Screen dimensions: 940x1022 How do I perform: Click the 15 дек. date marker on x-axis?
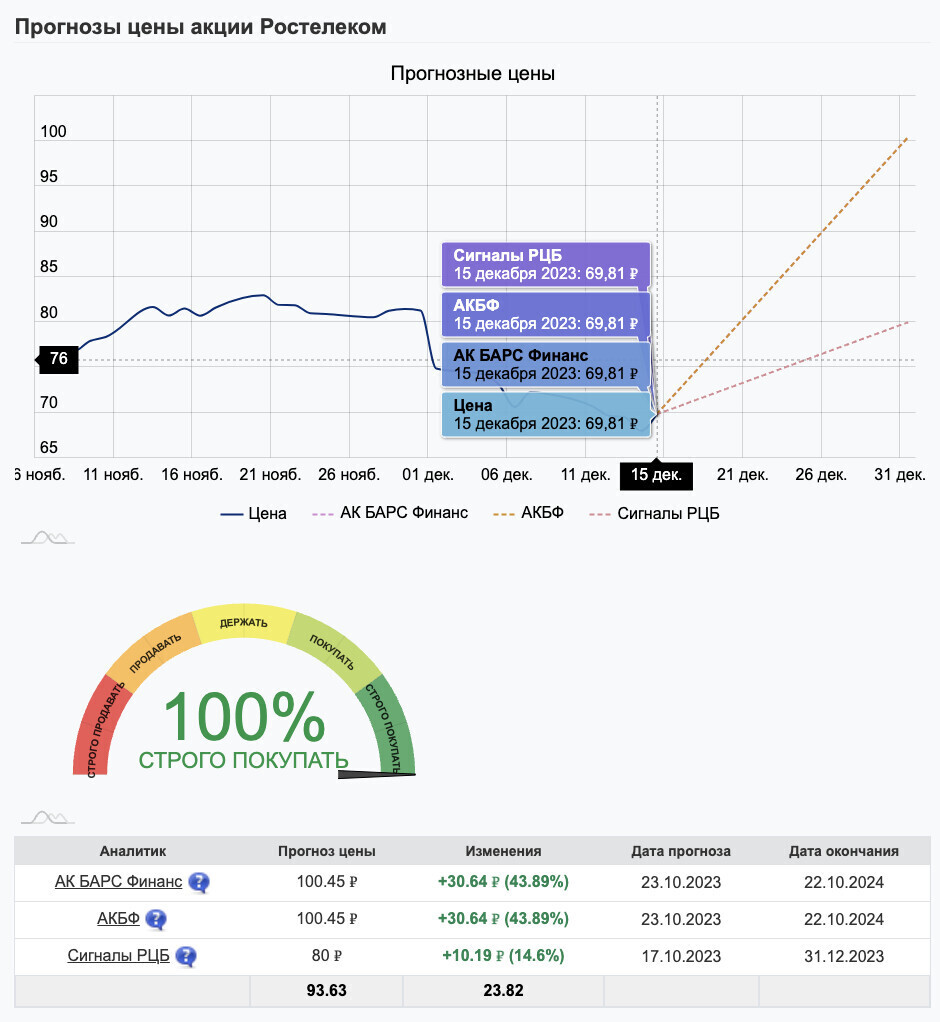point(656,475)
